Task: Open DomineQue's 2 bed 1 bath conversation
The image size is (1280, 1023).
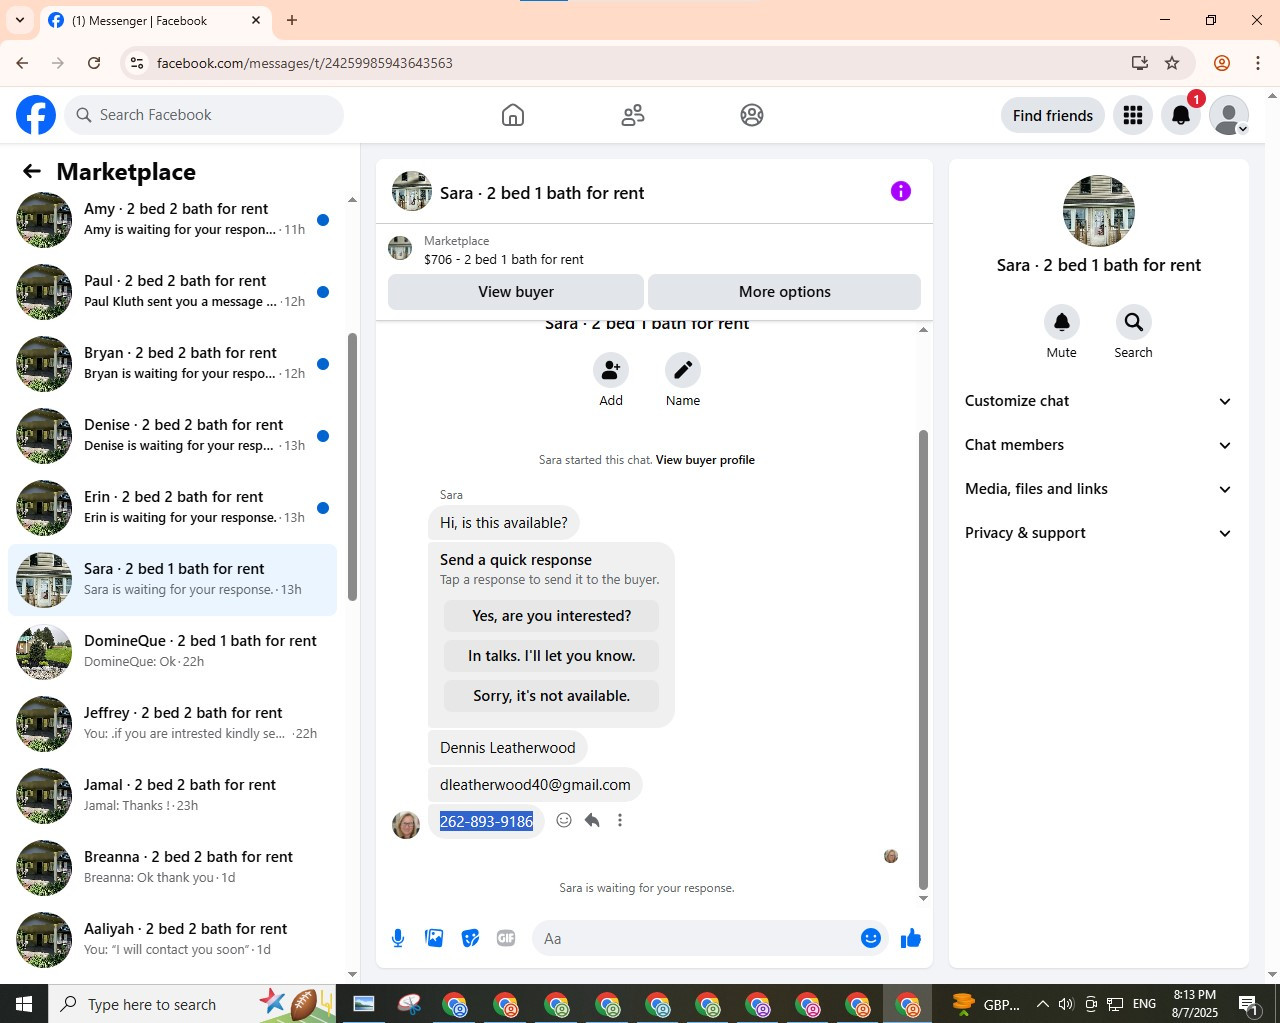Action: [173, 652]
